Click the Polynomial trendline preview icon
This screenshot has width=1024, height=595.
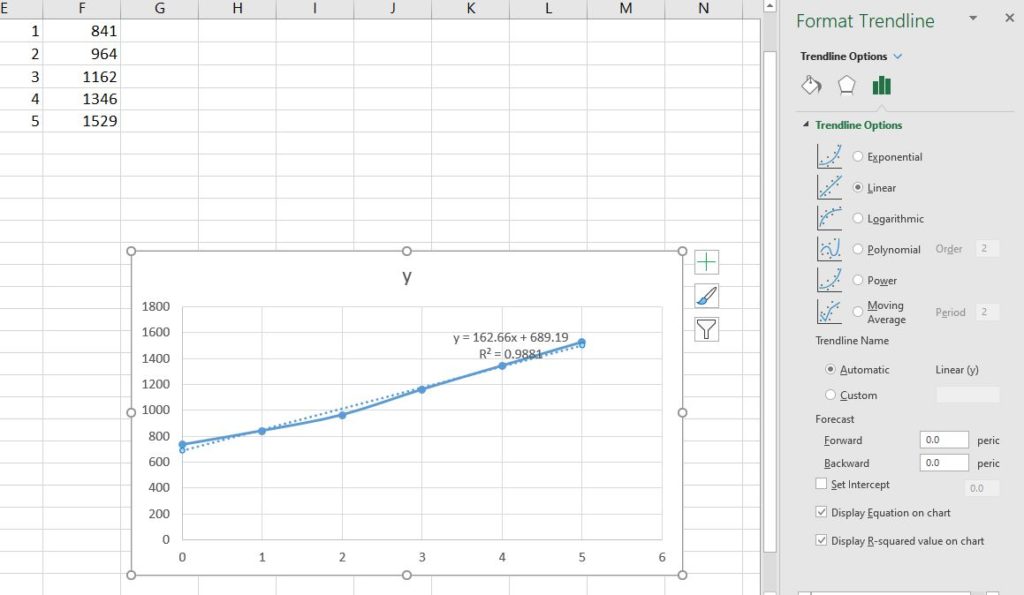click(827, 248)
